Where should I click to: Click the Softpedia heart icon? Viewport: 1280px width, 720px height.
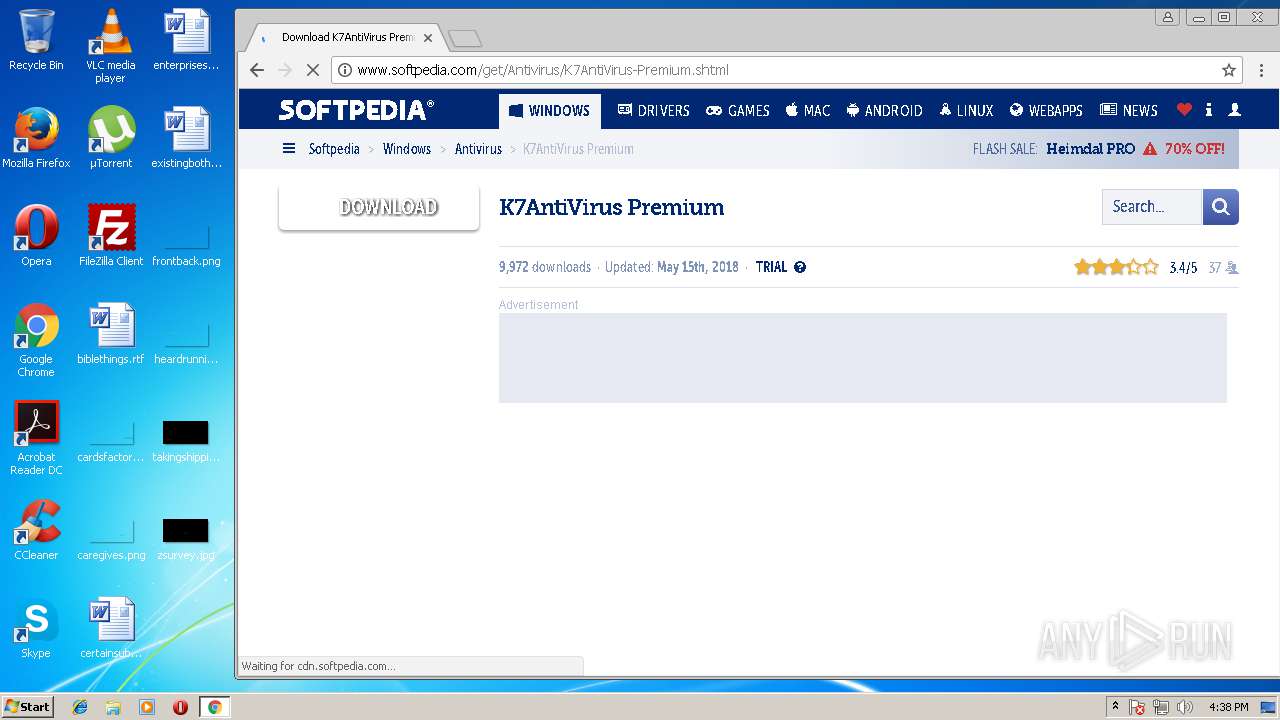coord(1184,110)
